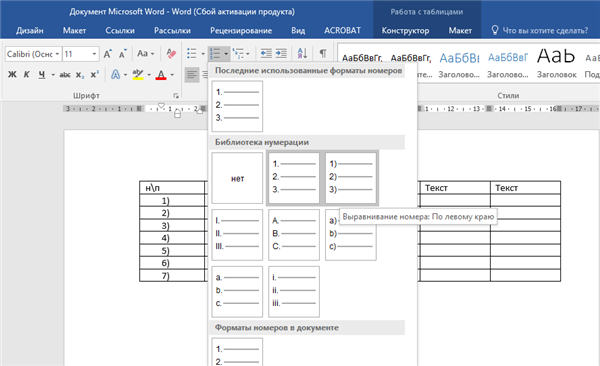Open the Font dialog launcher
600x366 pixels.
[176, 96]
